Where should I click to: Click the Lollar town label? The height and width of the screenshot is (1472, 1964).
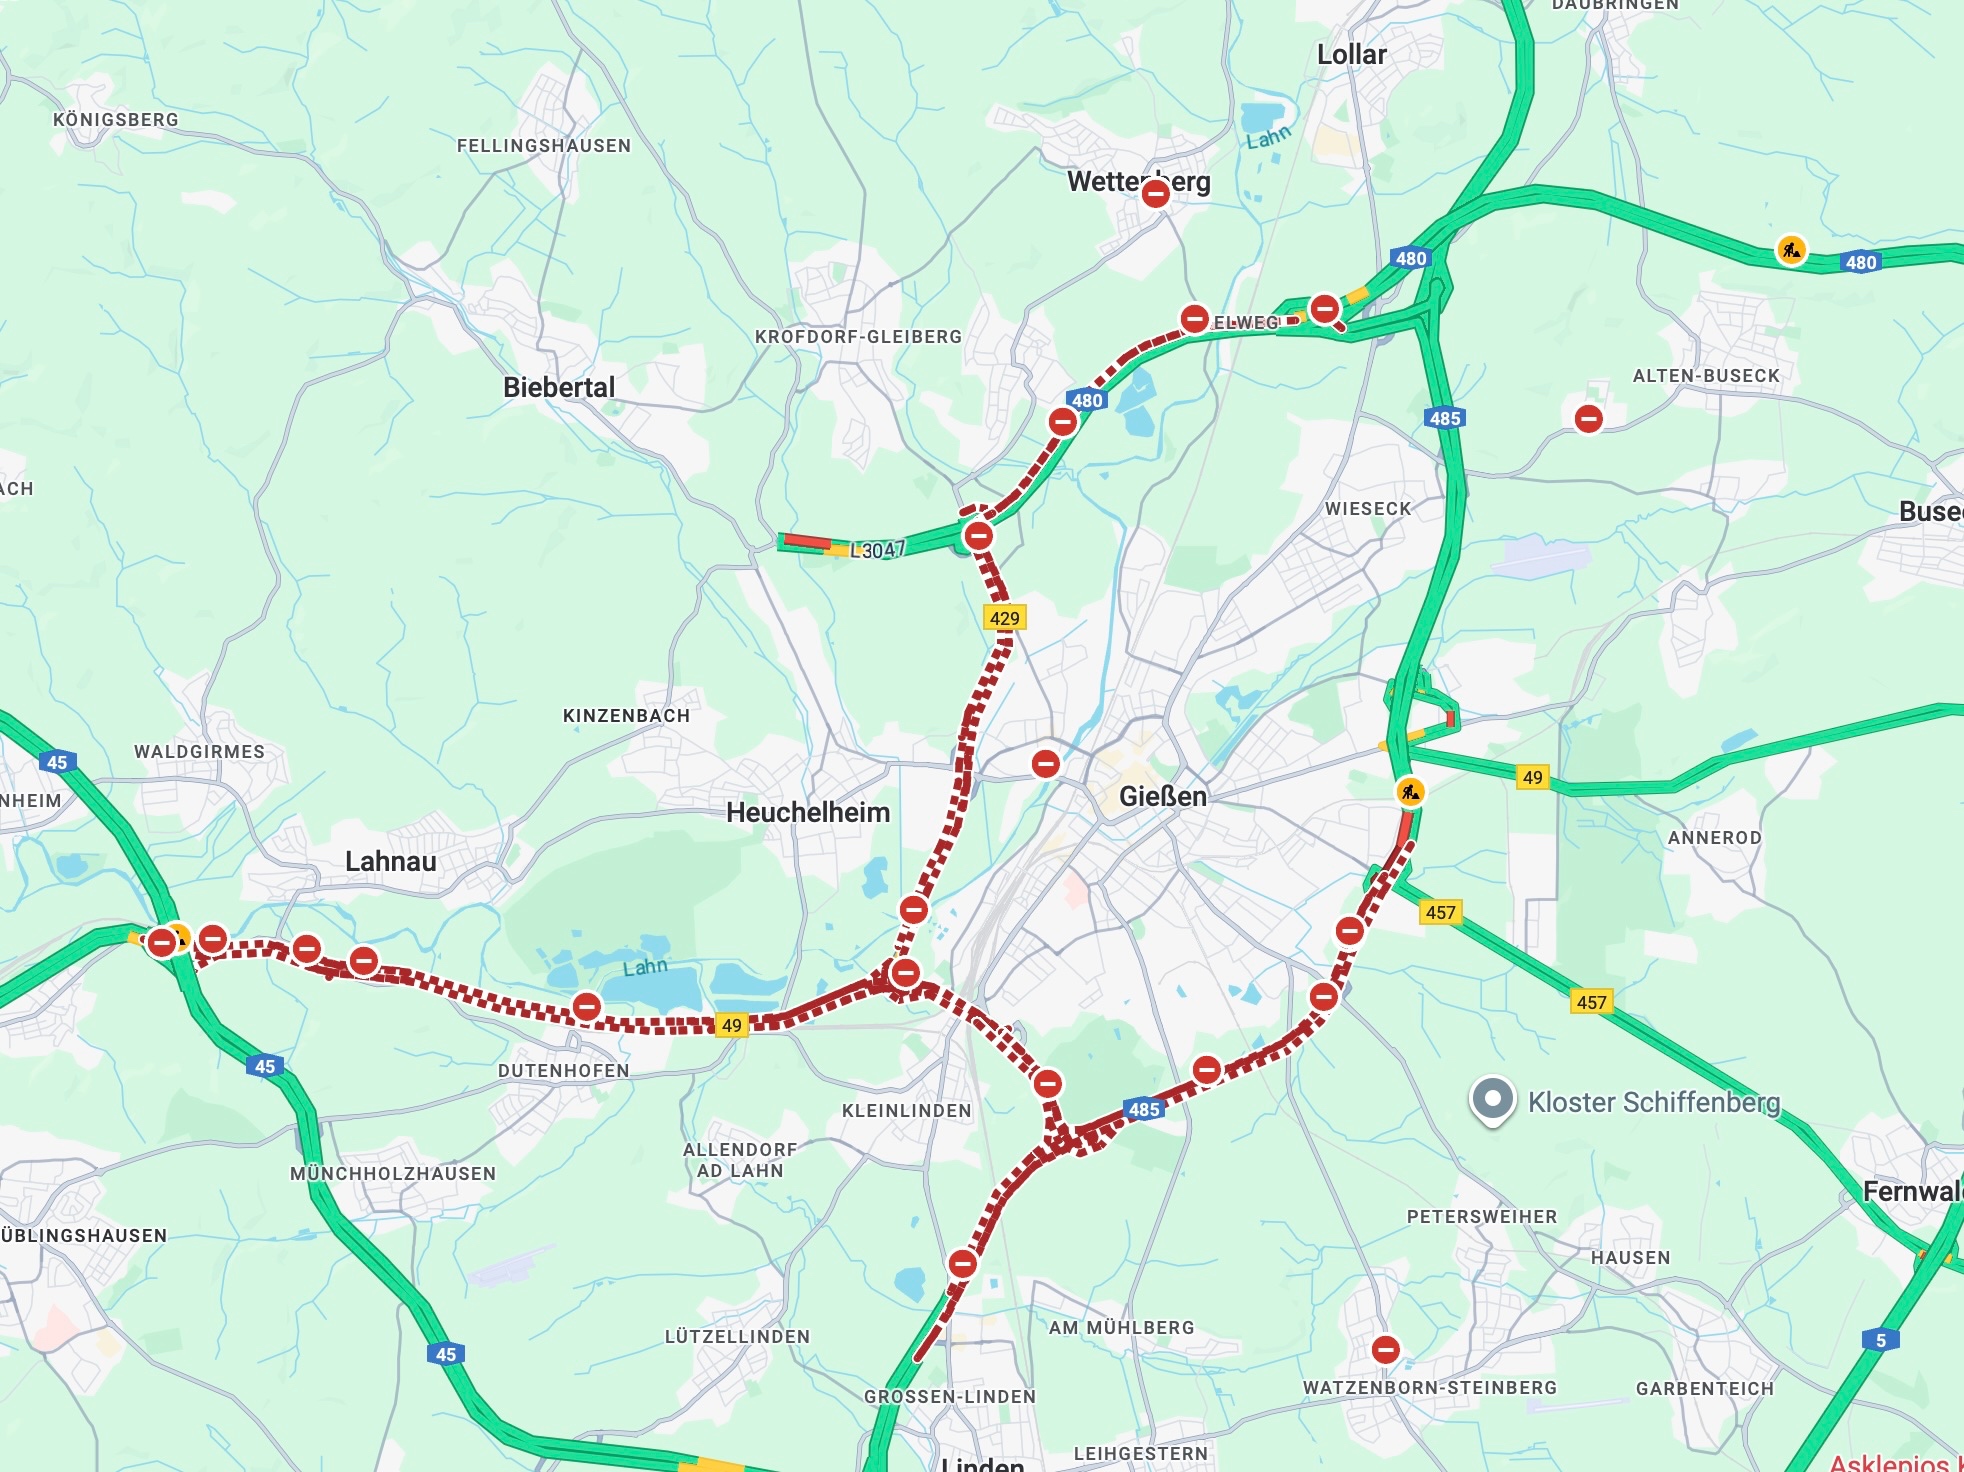pyautogui.click(x=1351, y=54)
